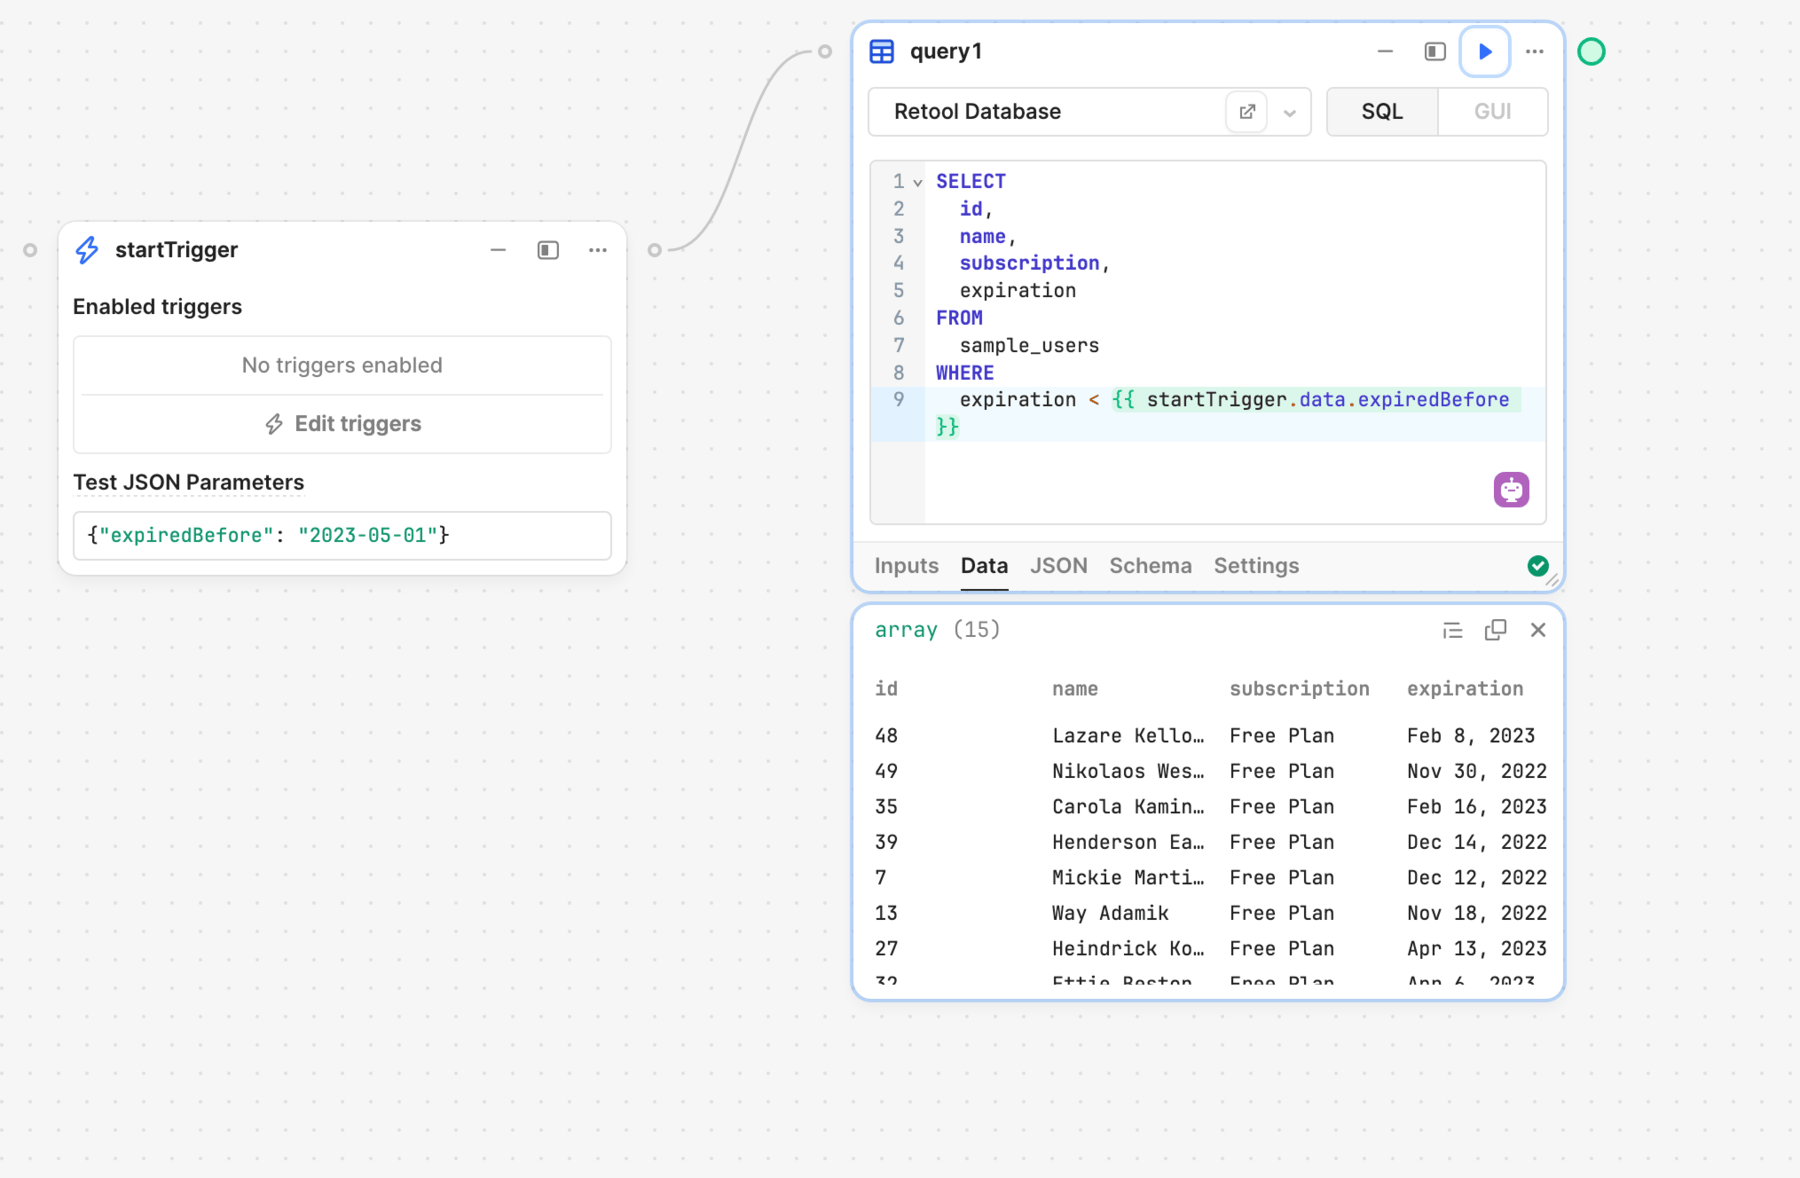Open Retool Database in a new tab
This screenshot has width=1800, height=1178.
pyautogui.click(x=1247, y=112)
